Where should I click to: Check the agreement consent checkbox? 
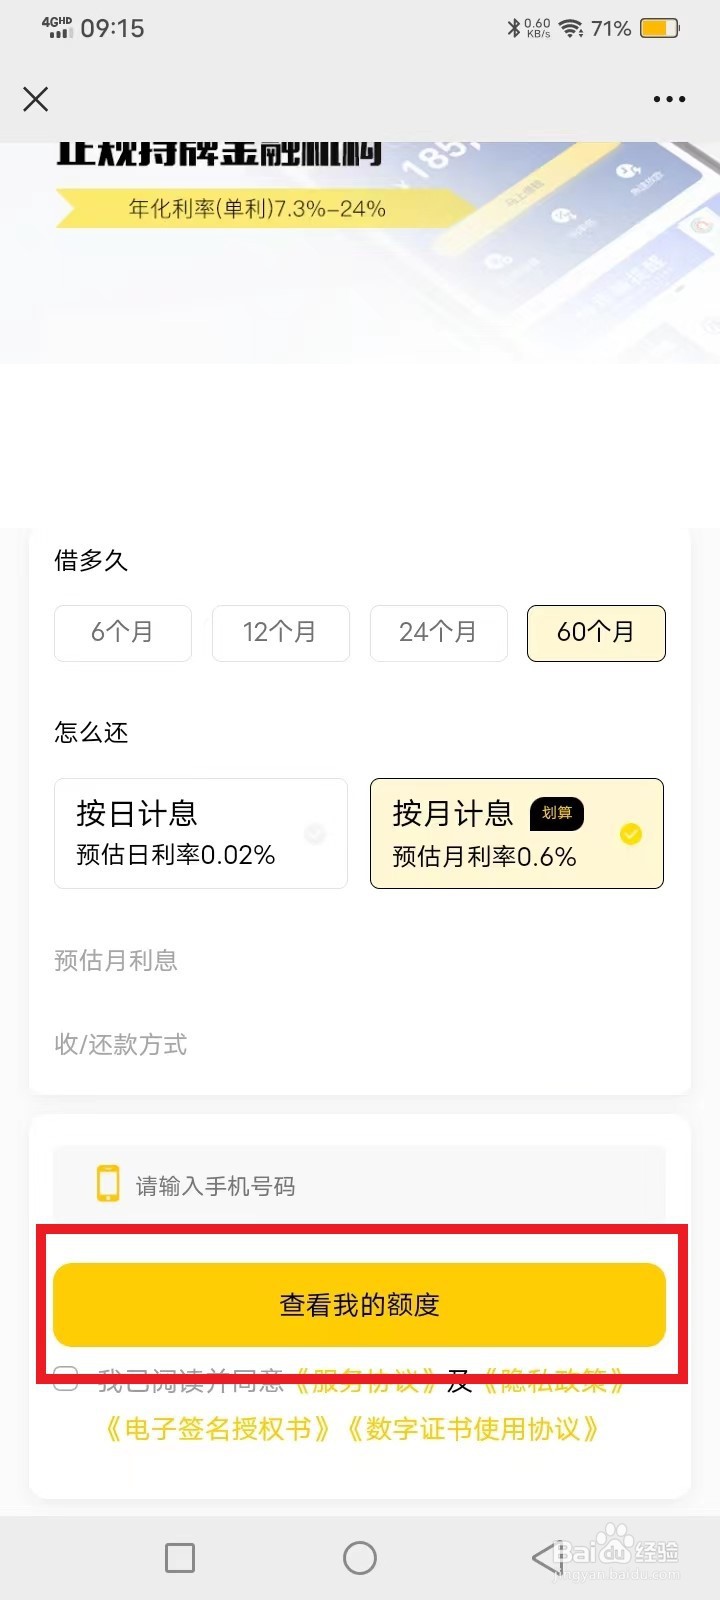[66, 1380]
